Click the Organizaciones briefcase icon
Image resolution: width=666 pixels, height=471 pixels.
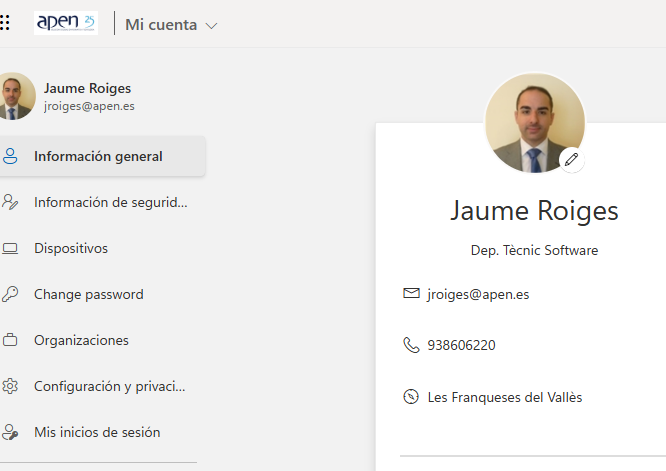tap(10, 340)
